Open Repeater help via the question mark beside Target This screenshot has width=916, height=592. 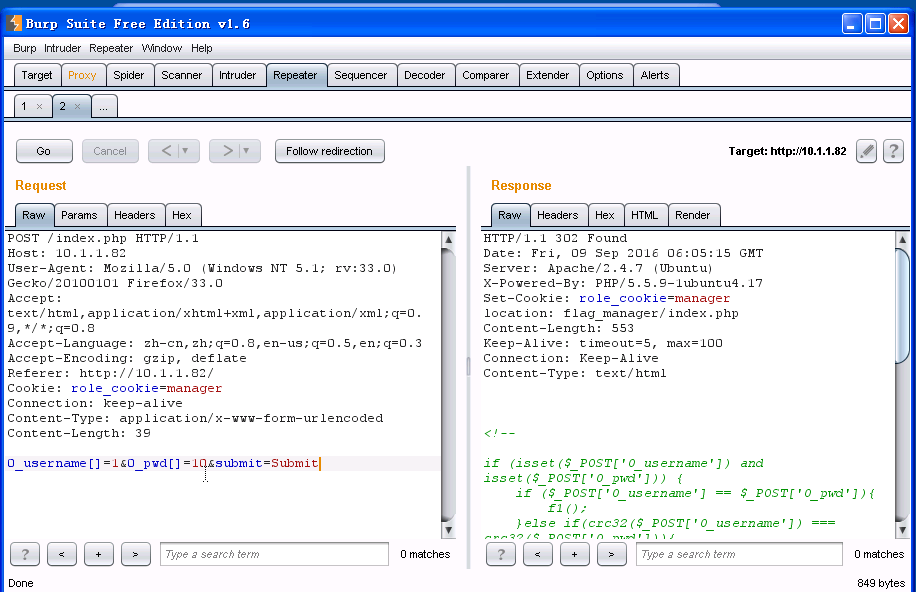pos(893,151)
